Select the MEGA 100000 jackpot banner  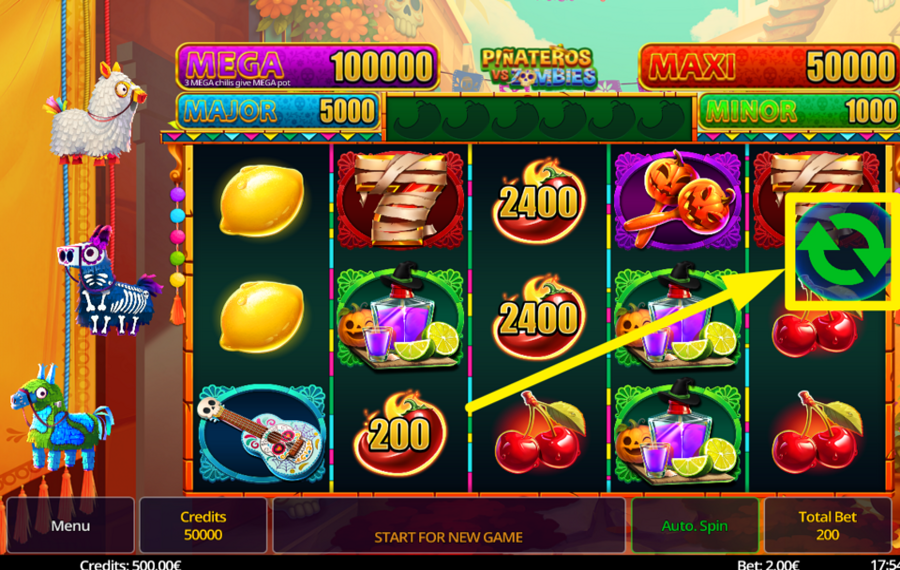(x=308, y=67)
